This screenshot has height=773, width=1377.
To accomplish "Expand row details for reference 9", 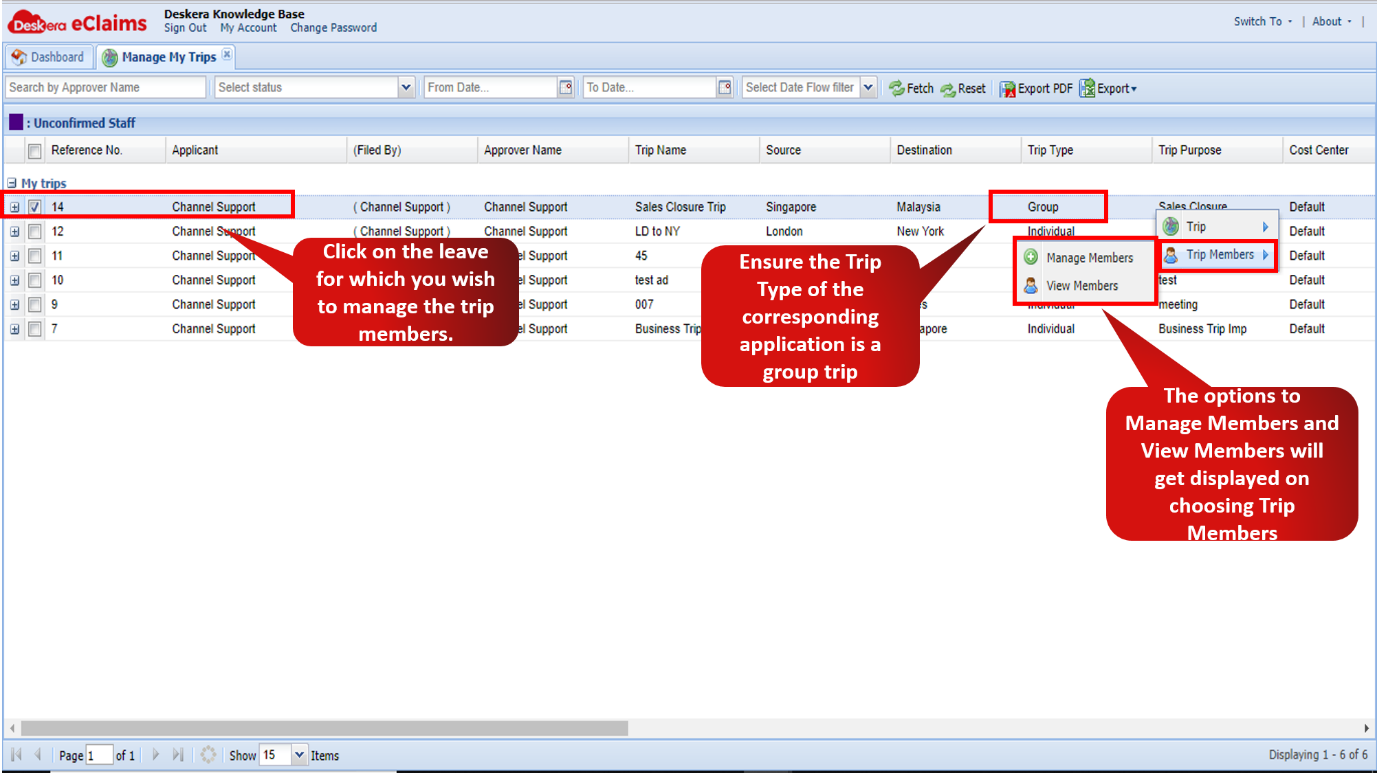I will click(14, 304).
